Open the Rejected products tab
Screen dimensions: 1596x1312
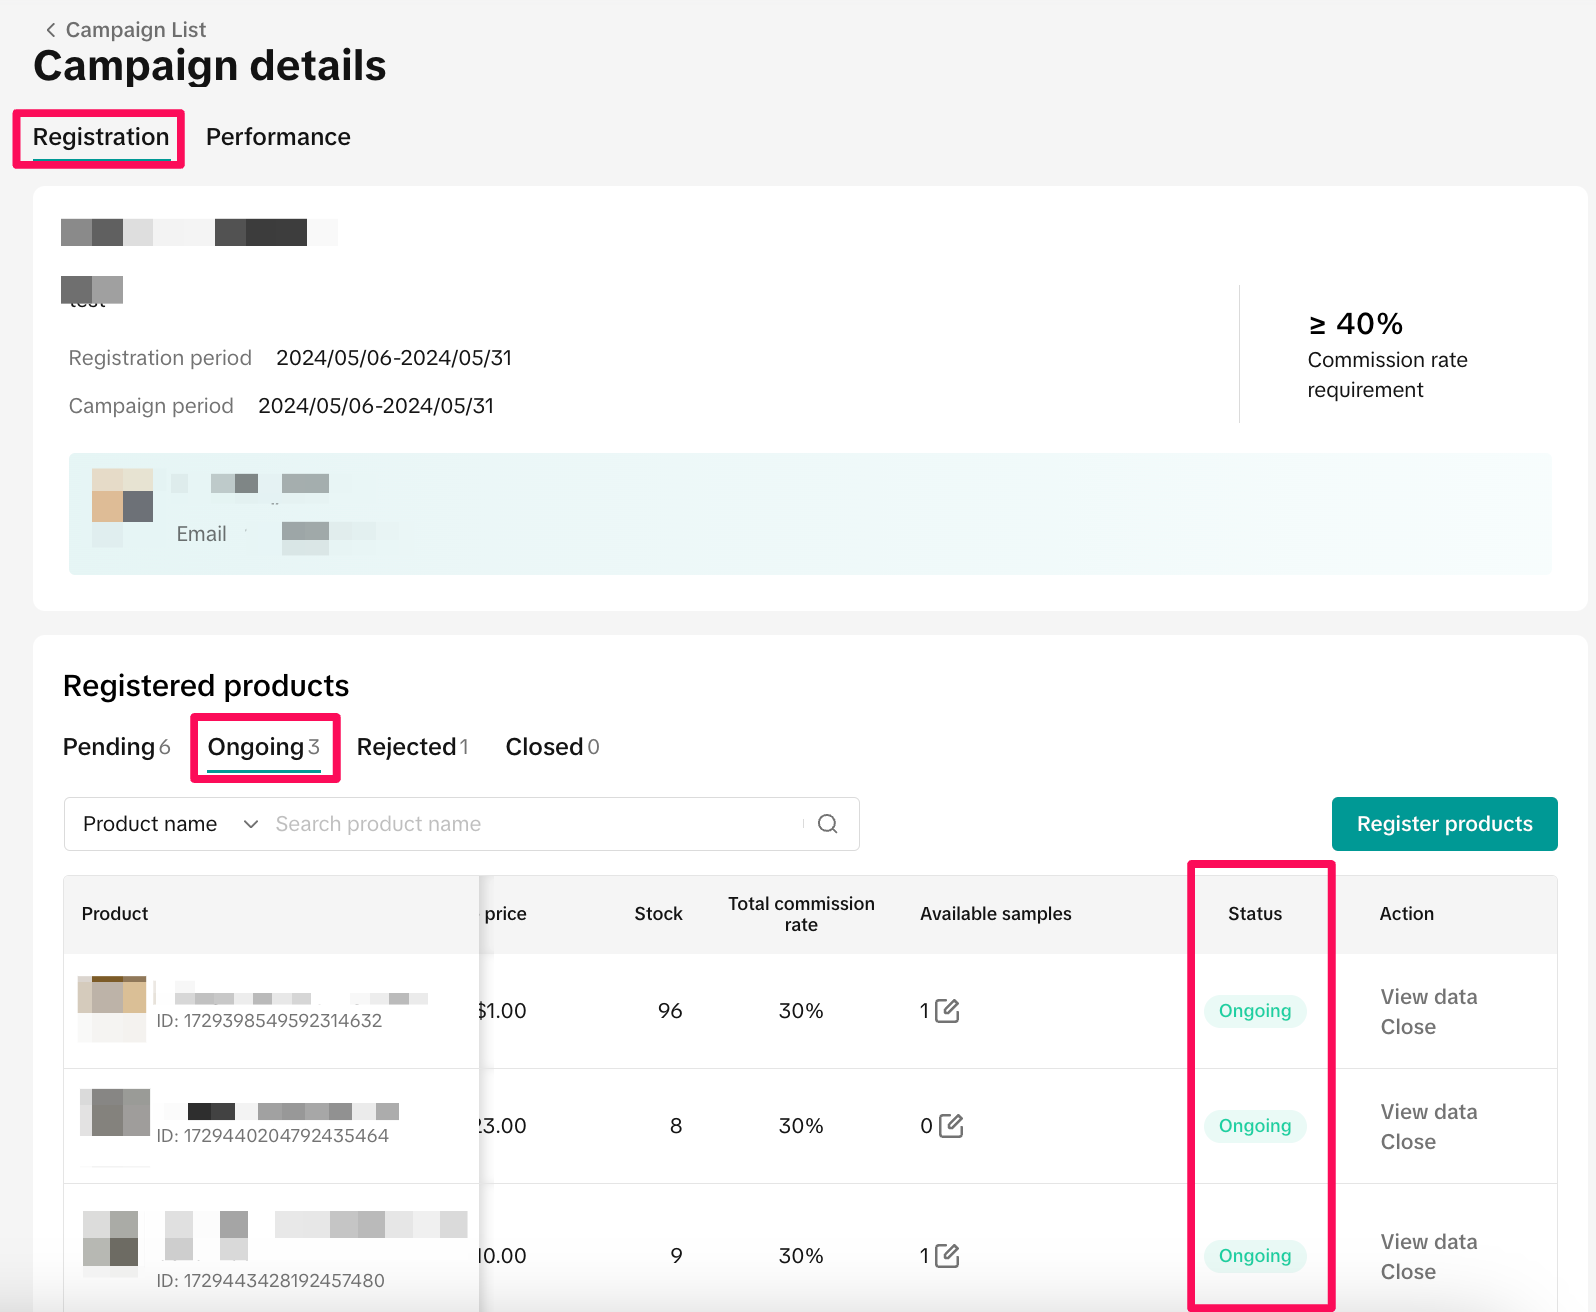(x=412, y=747)
